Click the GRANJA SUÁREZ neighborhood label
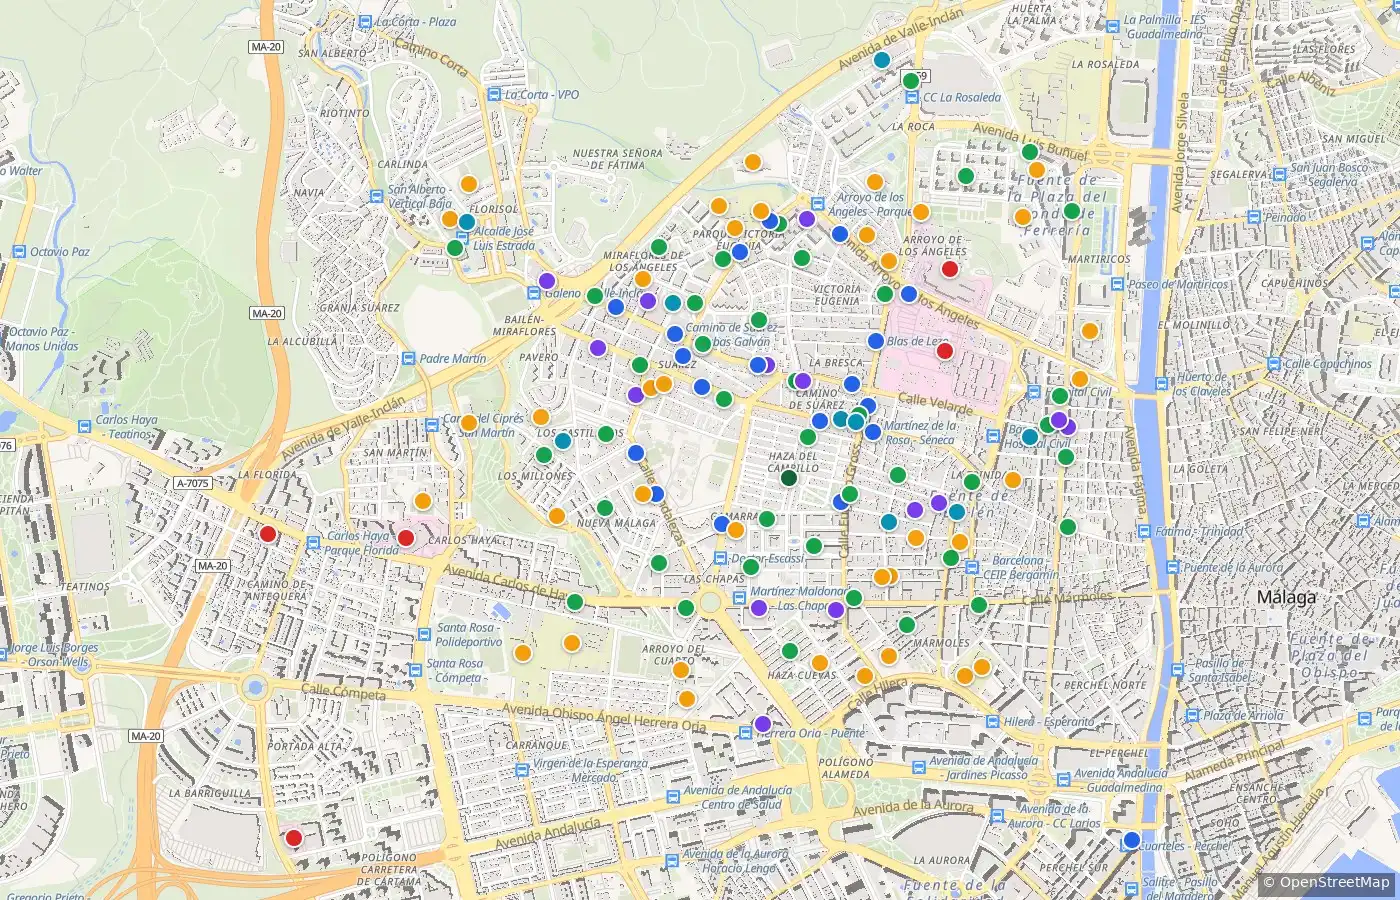This screenshot has width=1400, height=900. pos(360,308)
